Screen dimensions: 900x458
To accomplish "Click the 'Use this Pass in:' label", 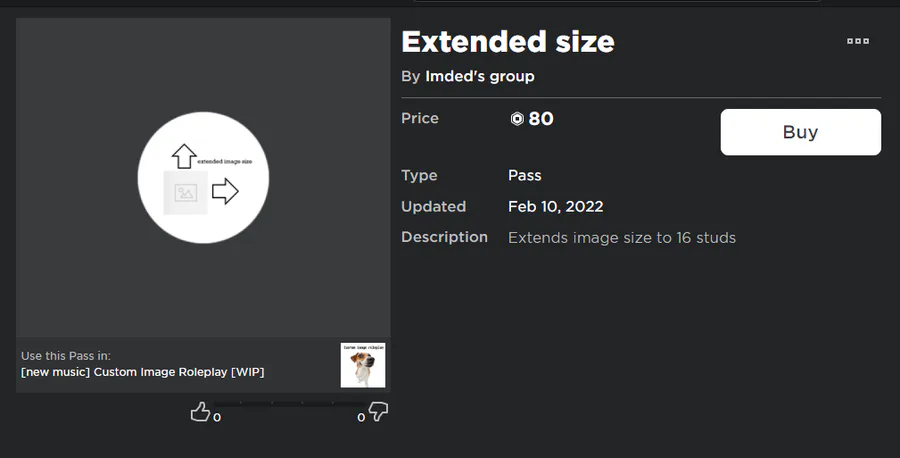I will [x=66, y=356].
